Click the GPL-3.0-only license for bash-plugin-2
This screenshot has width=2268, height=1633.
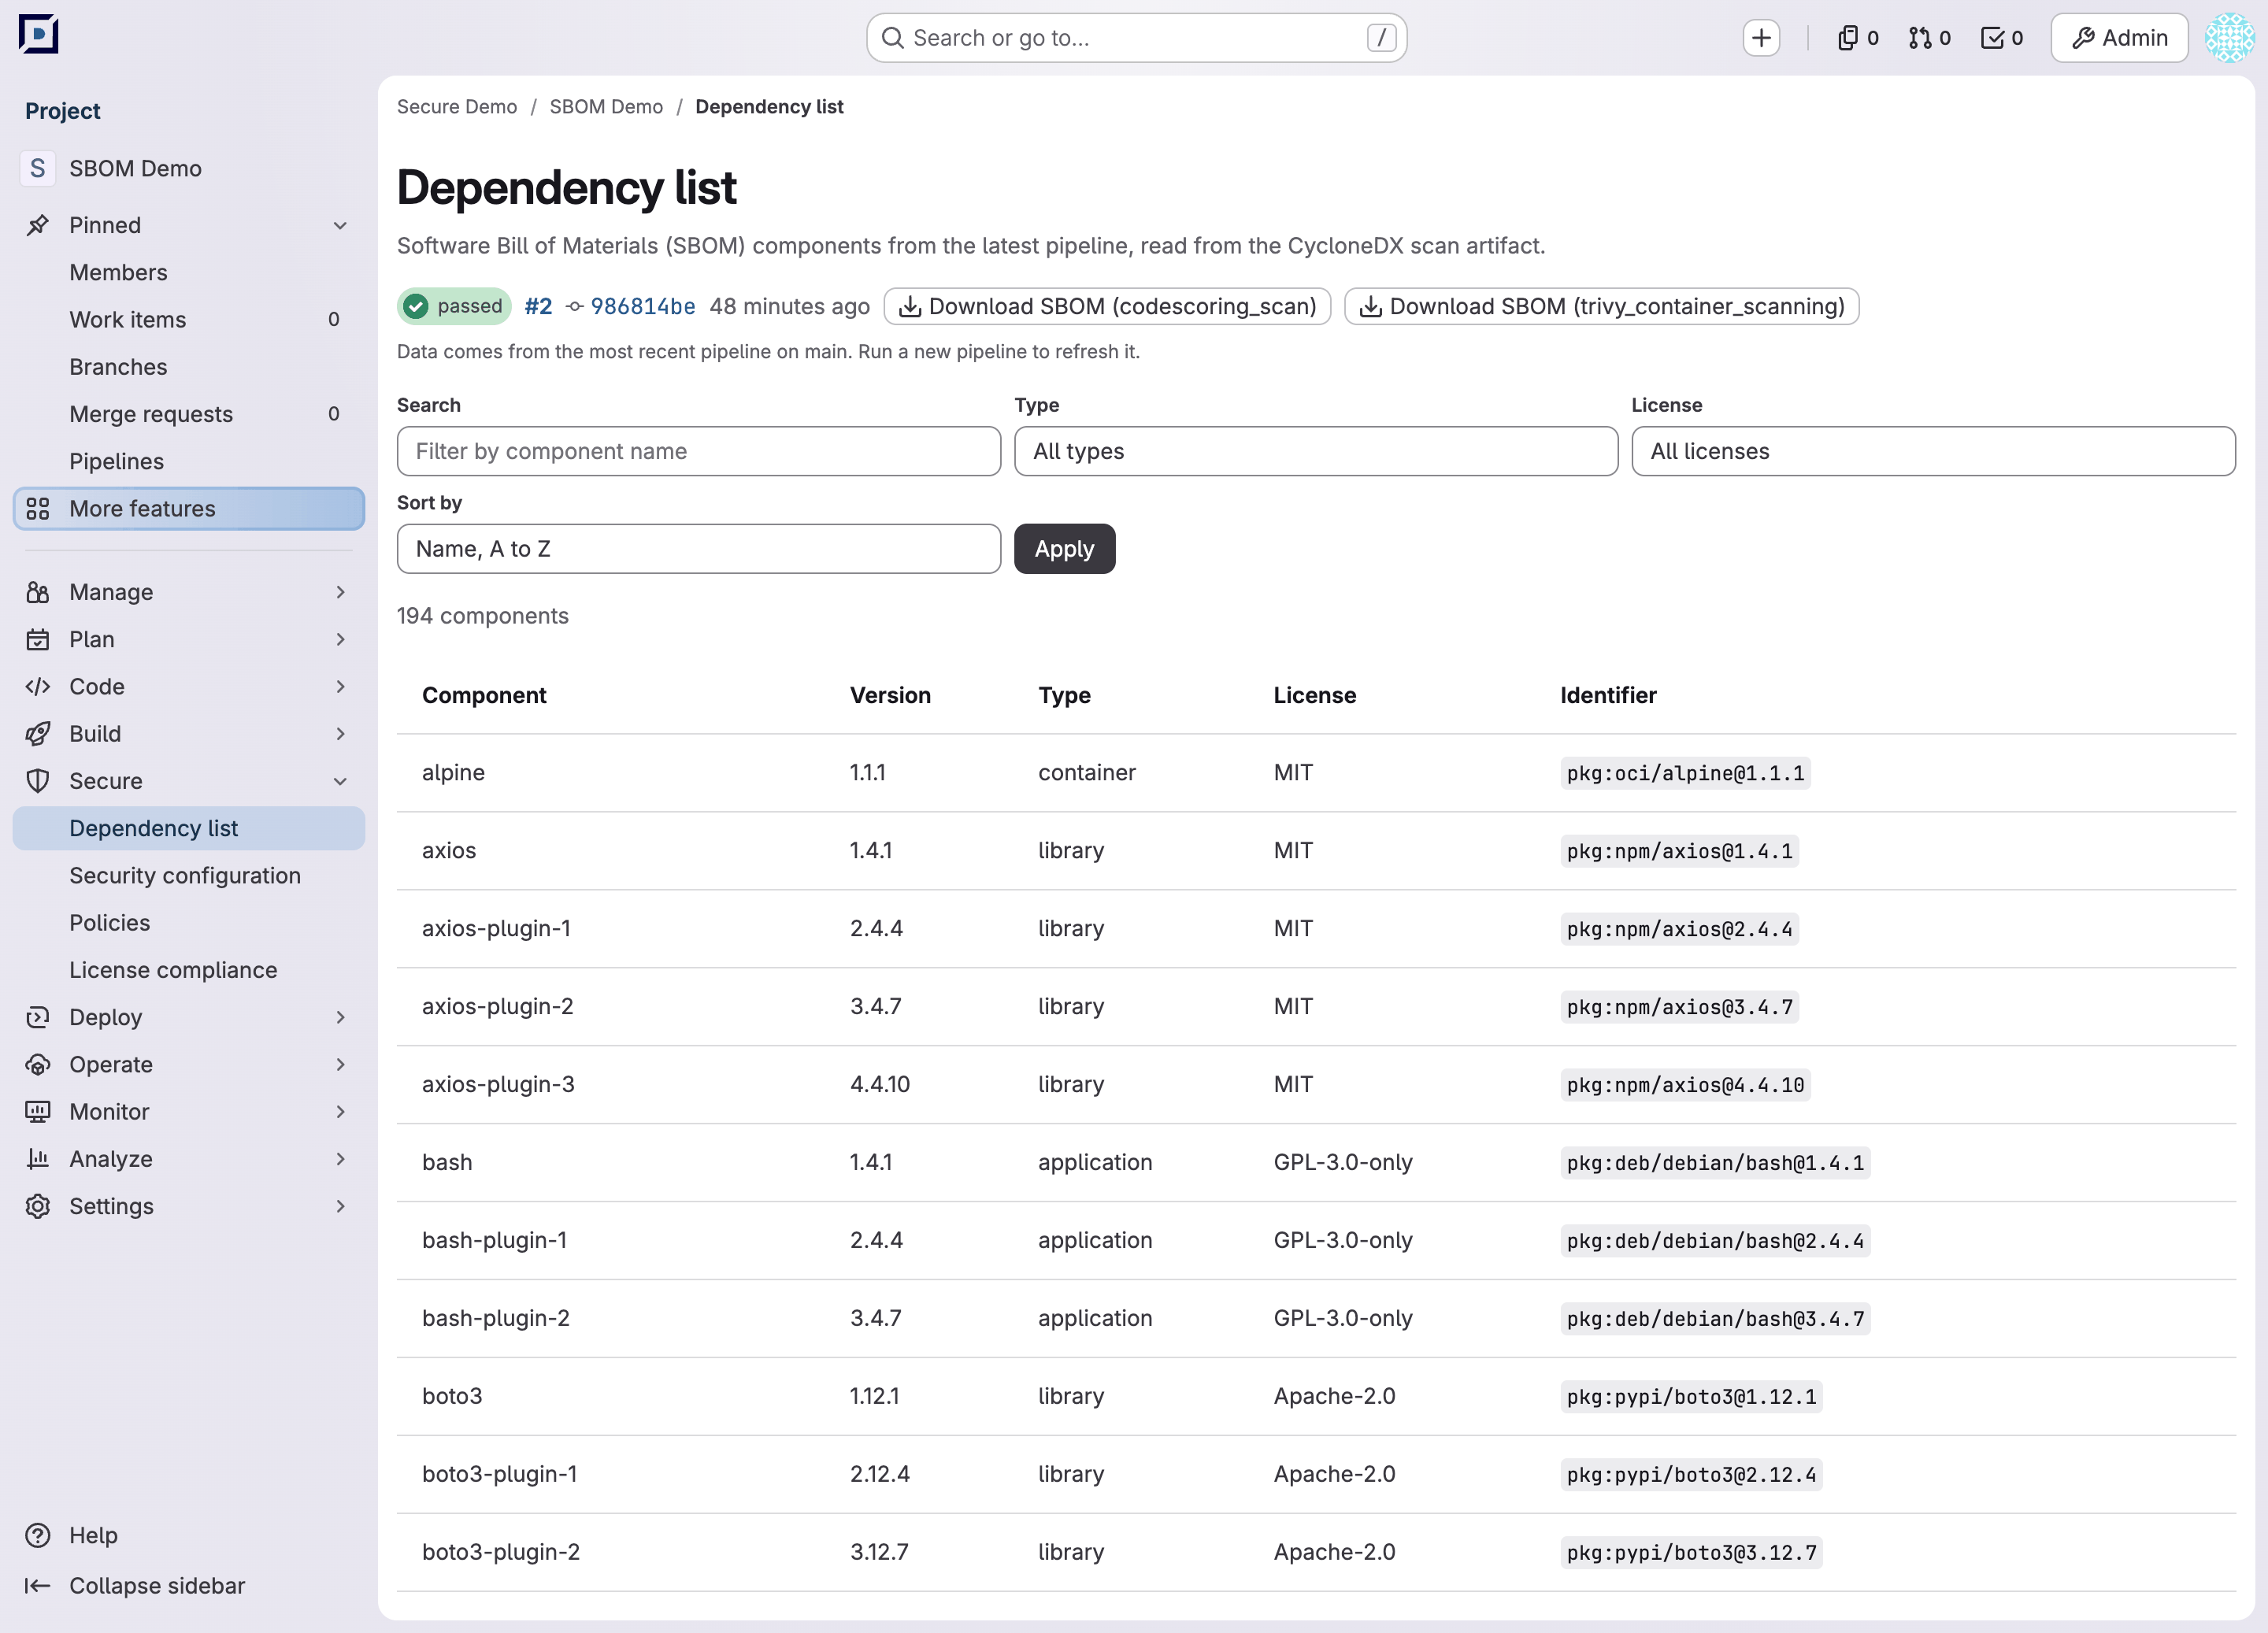point(1343,1318)
